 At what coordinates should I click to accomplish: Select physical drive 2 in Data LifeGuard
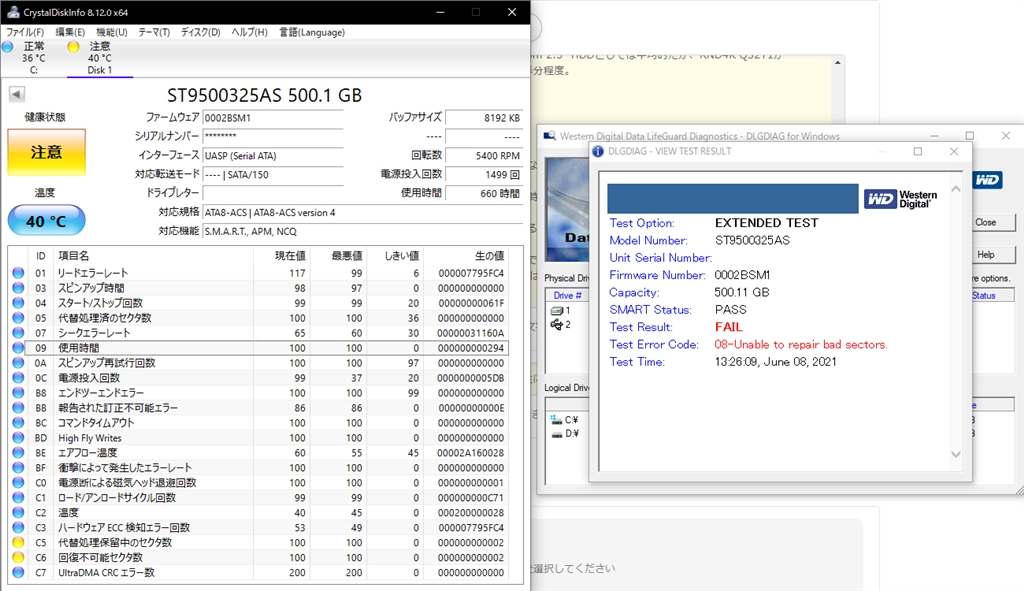coord(561,325)
